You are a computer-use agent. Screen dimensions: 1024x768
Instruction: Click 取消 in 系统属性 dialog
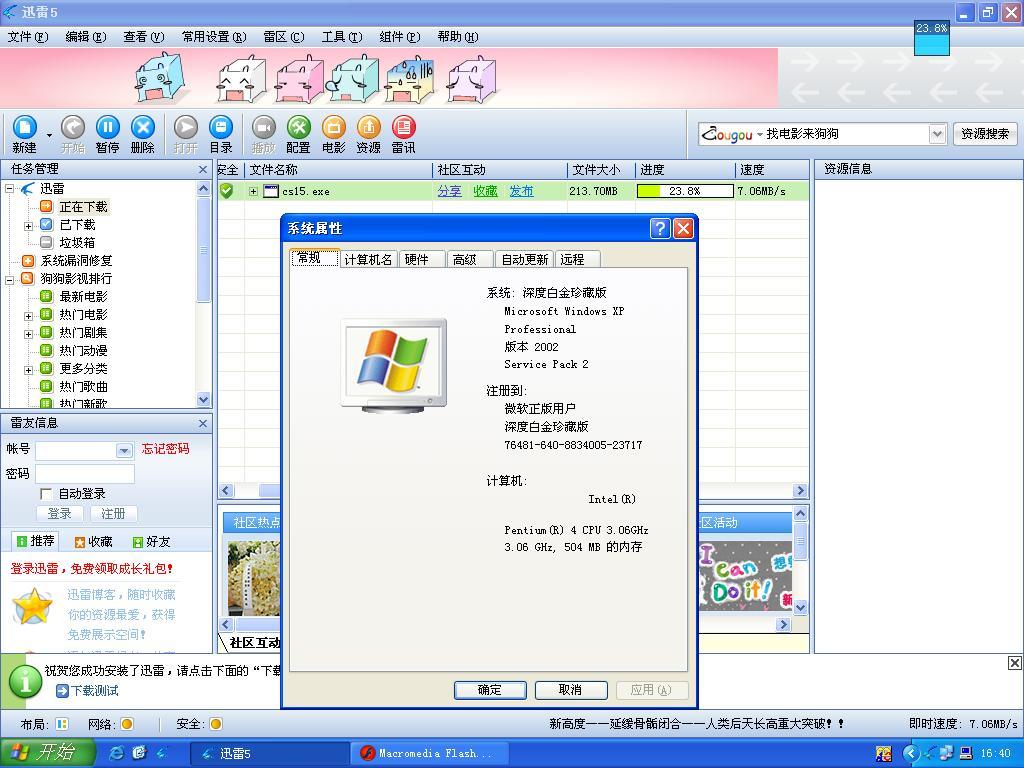[x=571, y=690]
